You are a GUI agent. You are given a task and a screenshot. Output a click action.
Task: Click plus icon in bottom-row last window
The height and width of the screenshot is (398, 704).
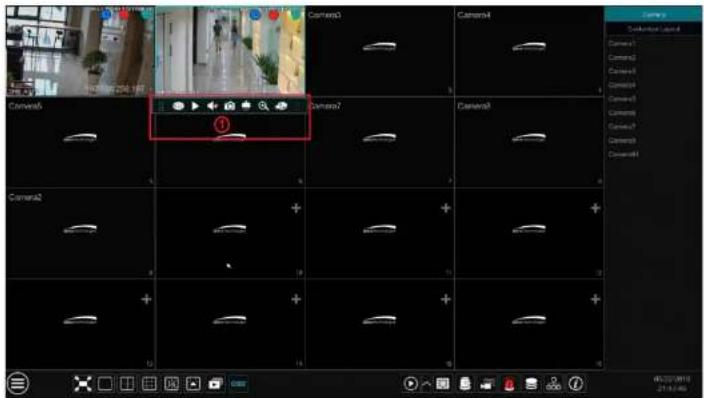tap(595, 299)
